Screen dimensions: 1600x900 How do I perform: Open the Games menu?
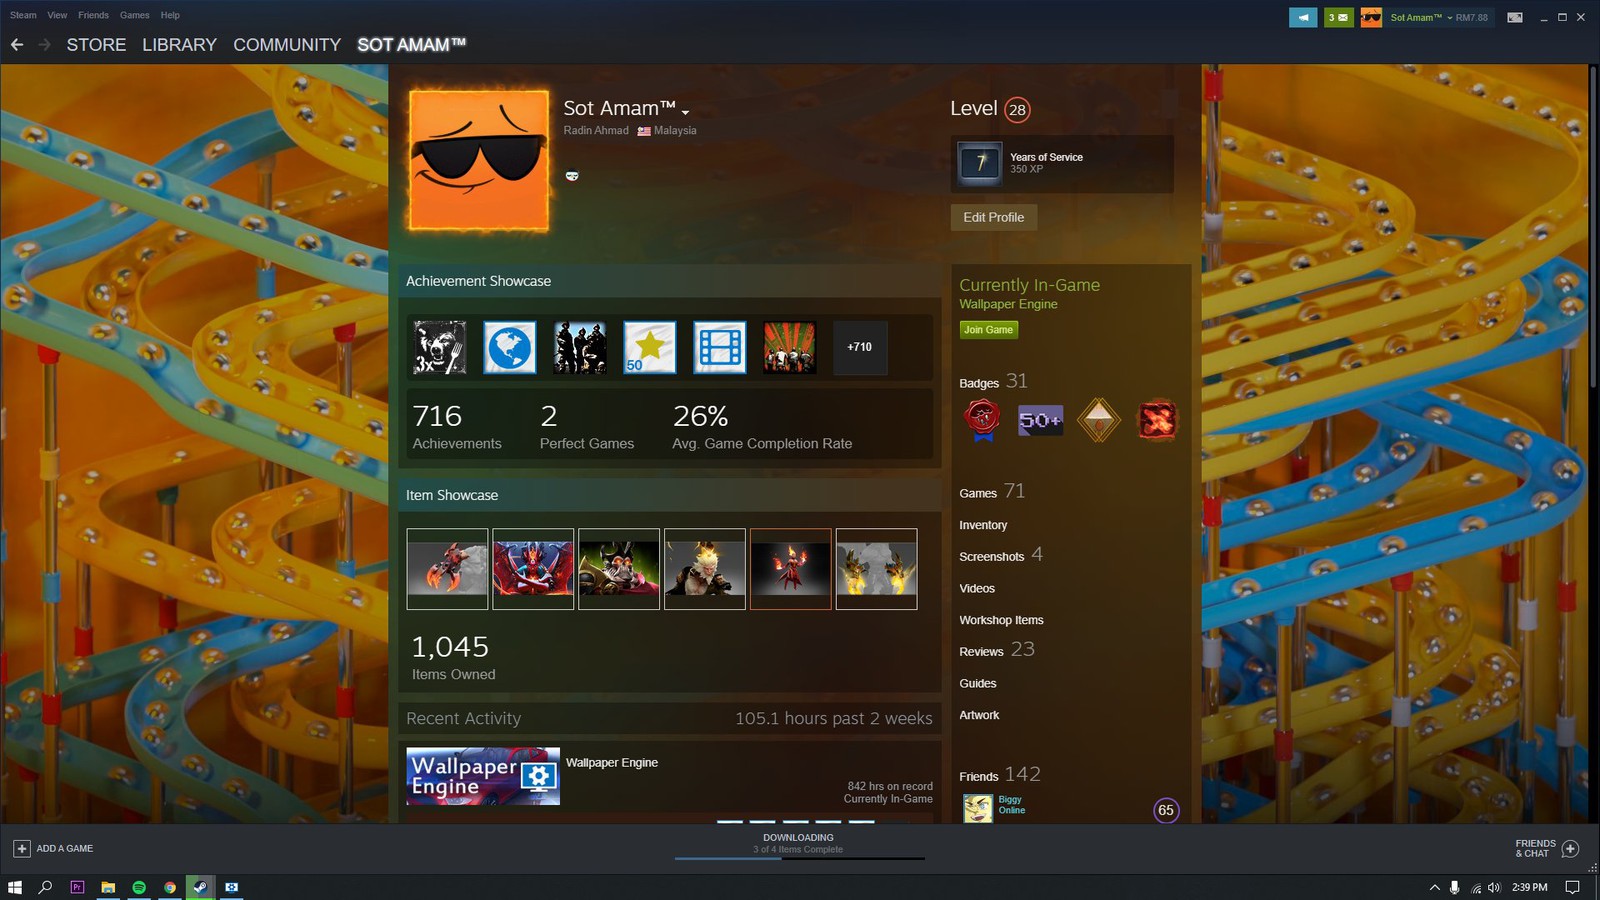tap(134, 15)
